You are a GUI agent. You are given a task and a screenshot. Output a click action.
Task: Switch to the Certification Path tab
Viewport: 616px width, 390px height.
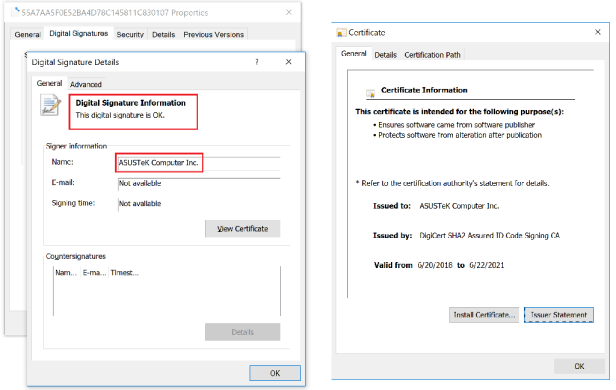pyautogui.click(x=432, y=55)
